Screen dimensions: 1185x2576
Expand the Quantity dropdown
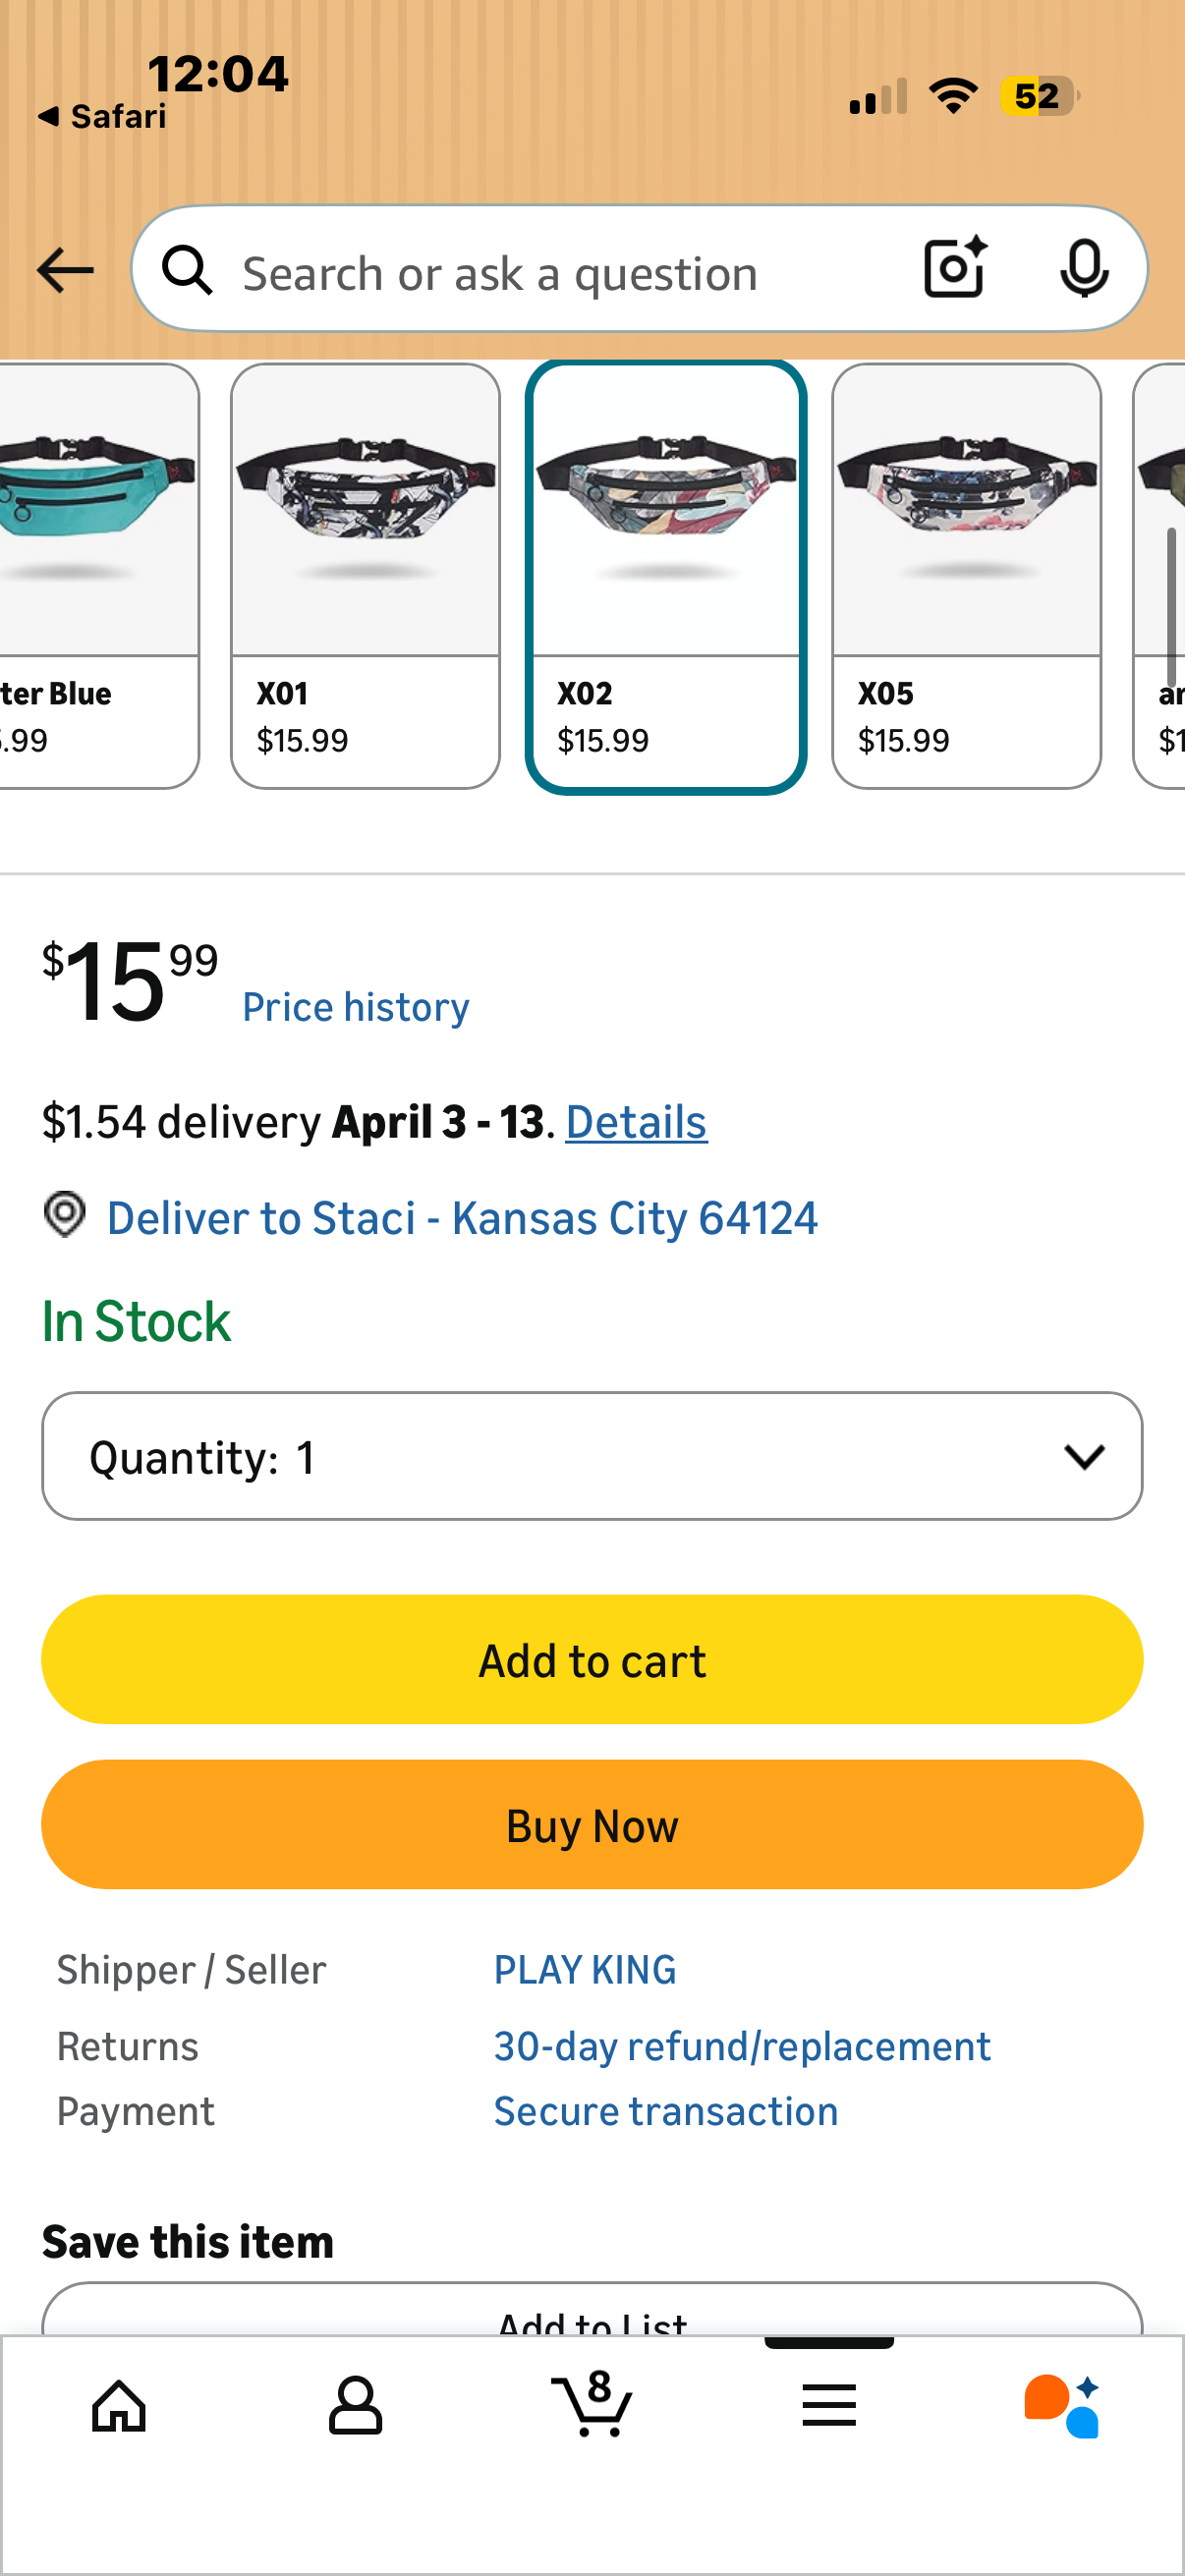(x=592, y=1456)
